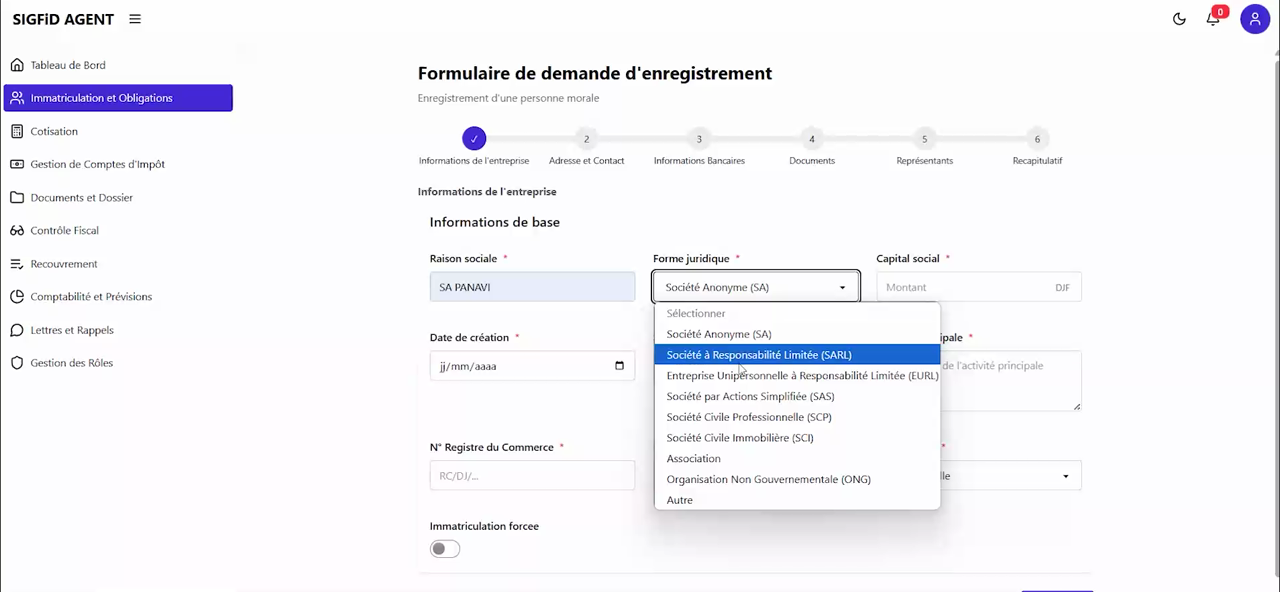
Task: Select Immatriculation et Obligations in the sidebar
Action: (x=102, y=97)
